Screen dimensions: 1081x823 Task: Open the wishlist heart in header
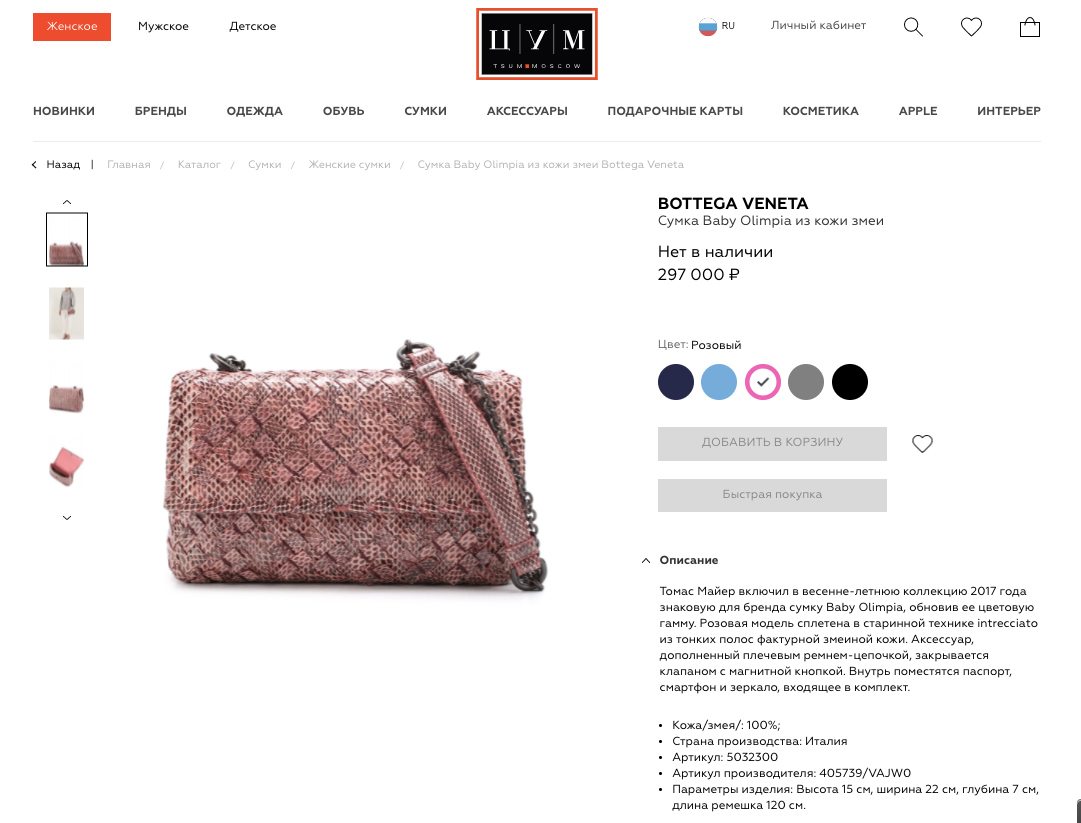click(x=971, y=27)
